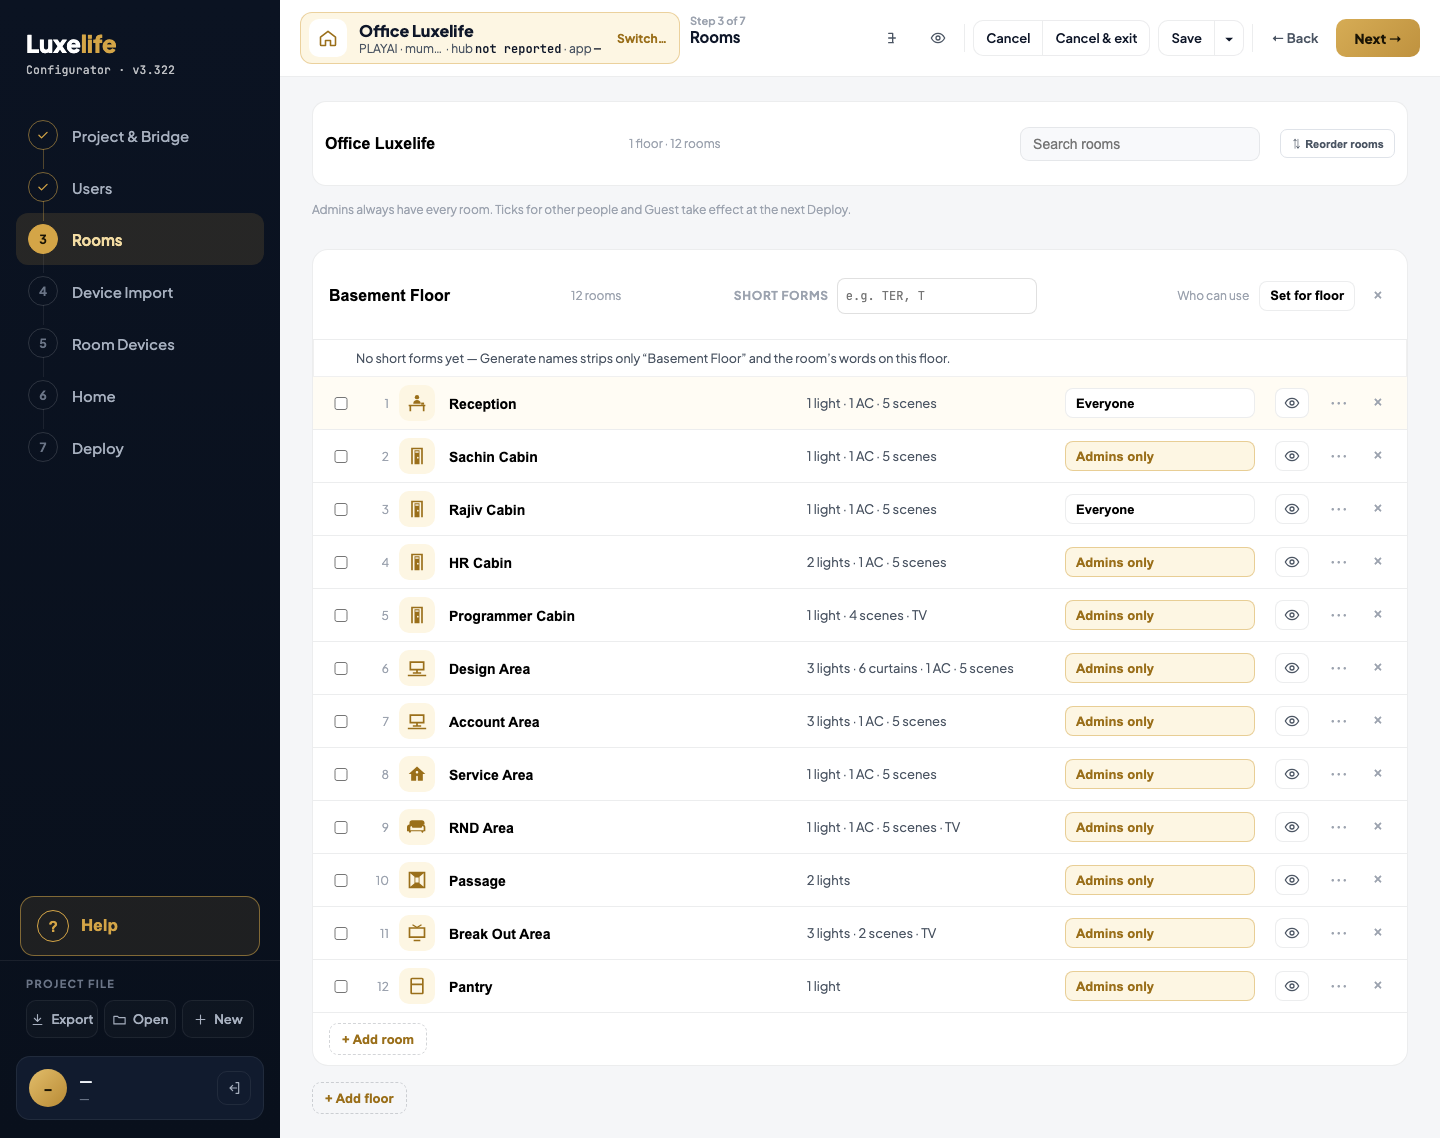Click the home icon next to Office Luxelife
Viewport: 1440px width, 1138px height.
[x=328, y=38]
